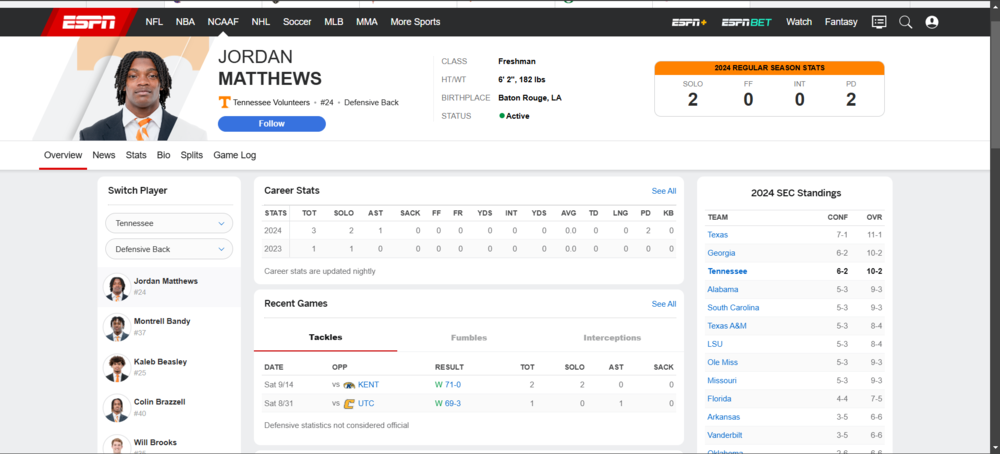
Task: Click See All for Career Stats
Action: coord(664,191)
